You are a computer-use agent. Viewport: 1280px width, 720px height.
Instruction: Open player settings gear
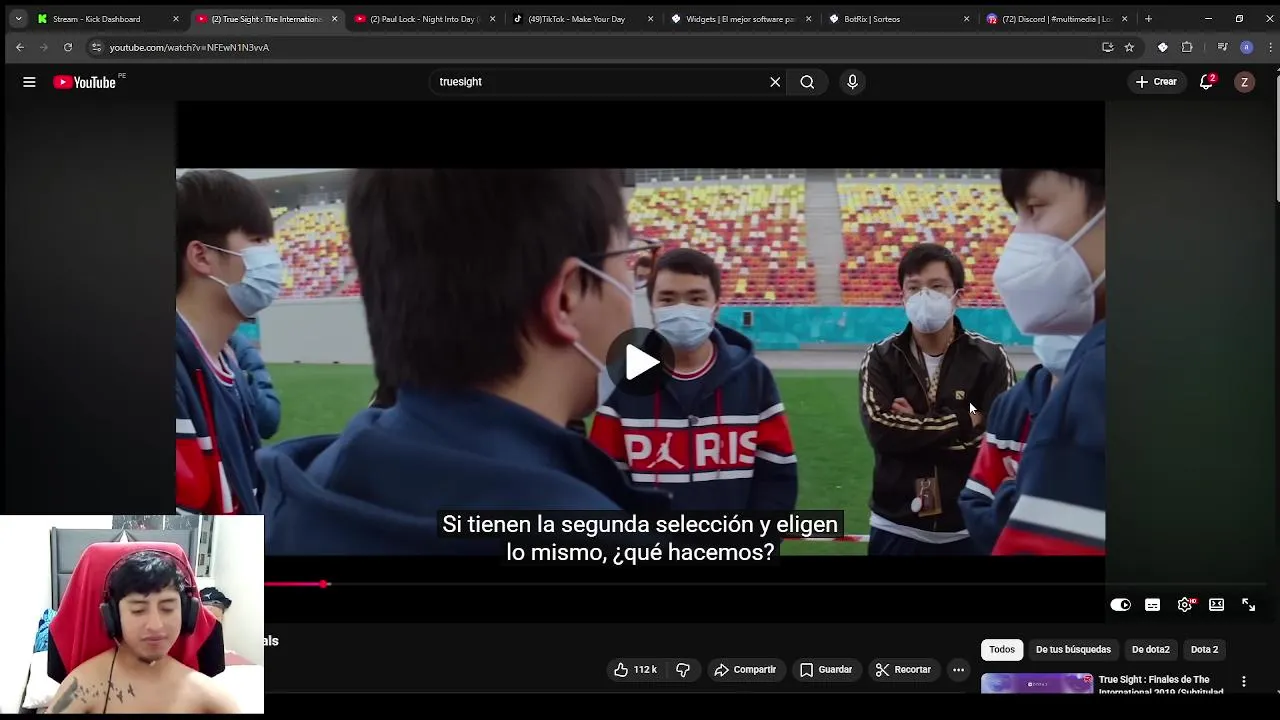(1185, 604)
